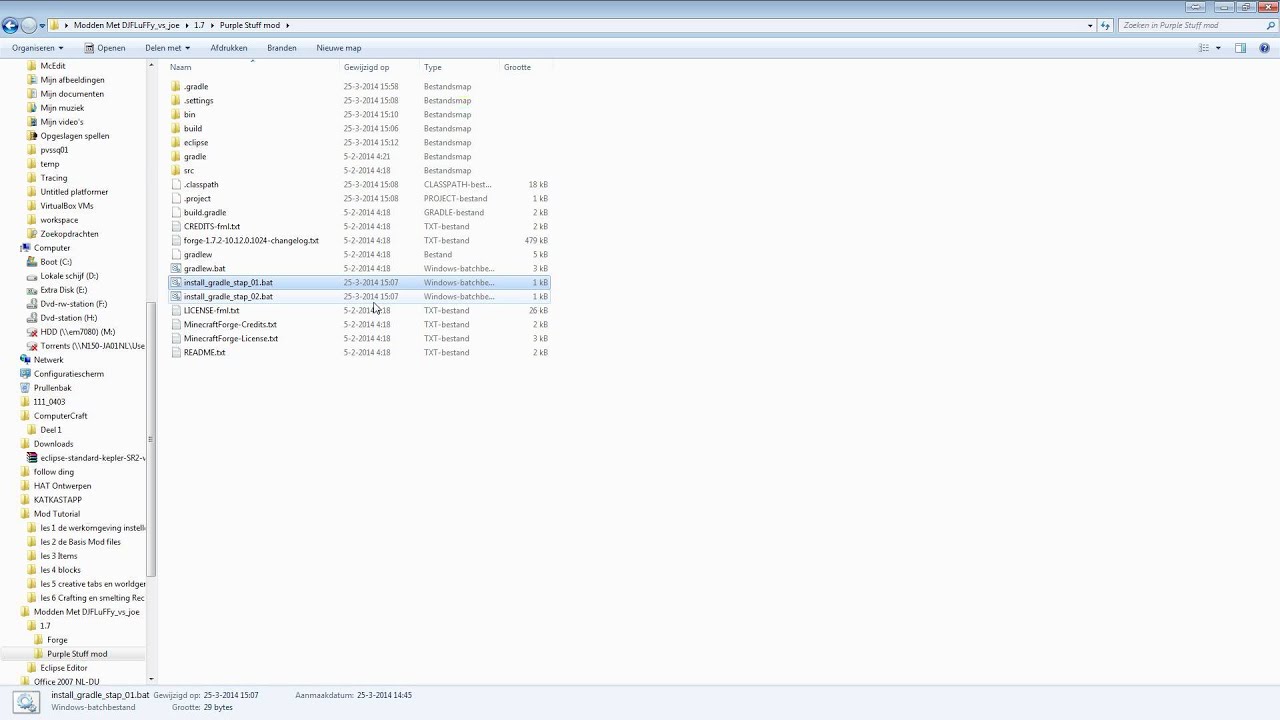
Task: Click the Prullenbak recycle bin icon
Action: click(26, 388)
